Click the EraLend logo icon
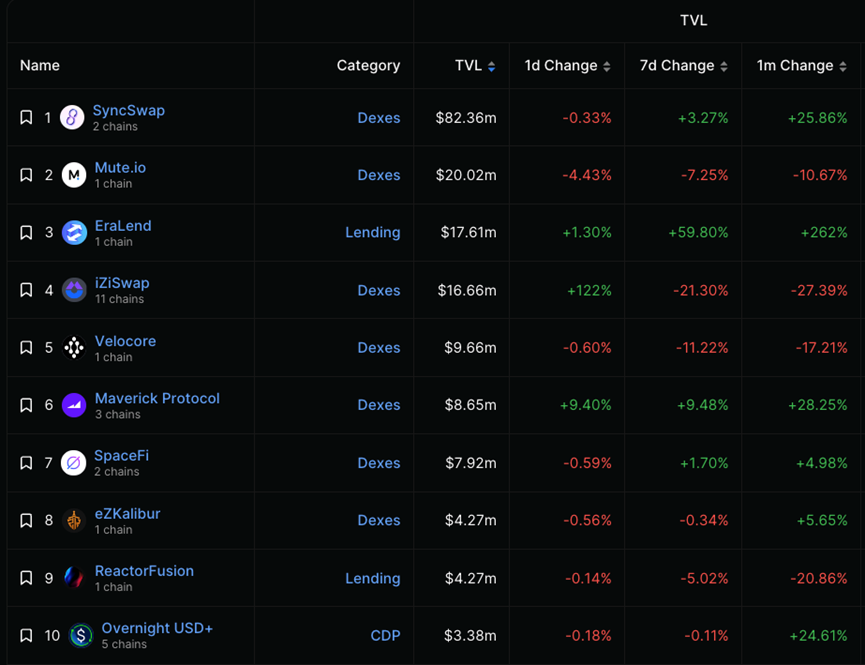Screen dimensions: 865x665 [x=74, y=233]
